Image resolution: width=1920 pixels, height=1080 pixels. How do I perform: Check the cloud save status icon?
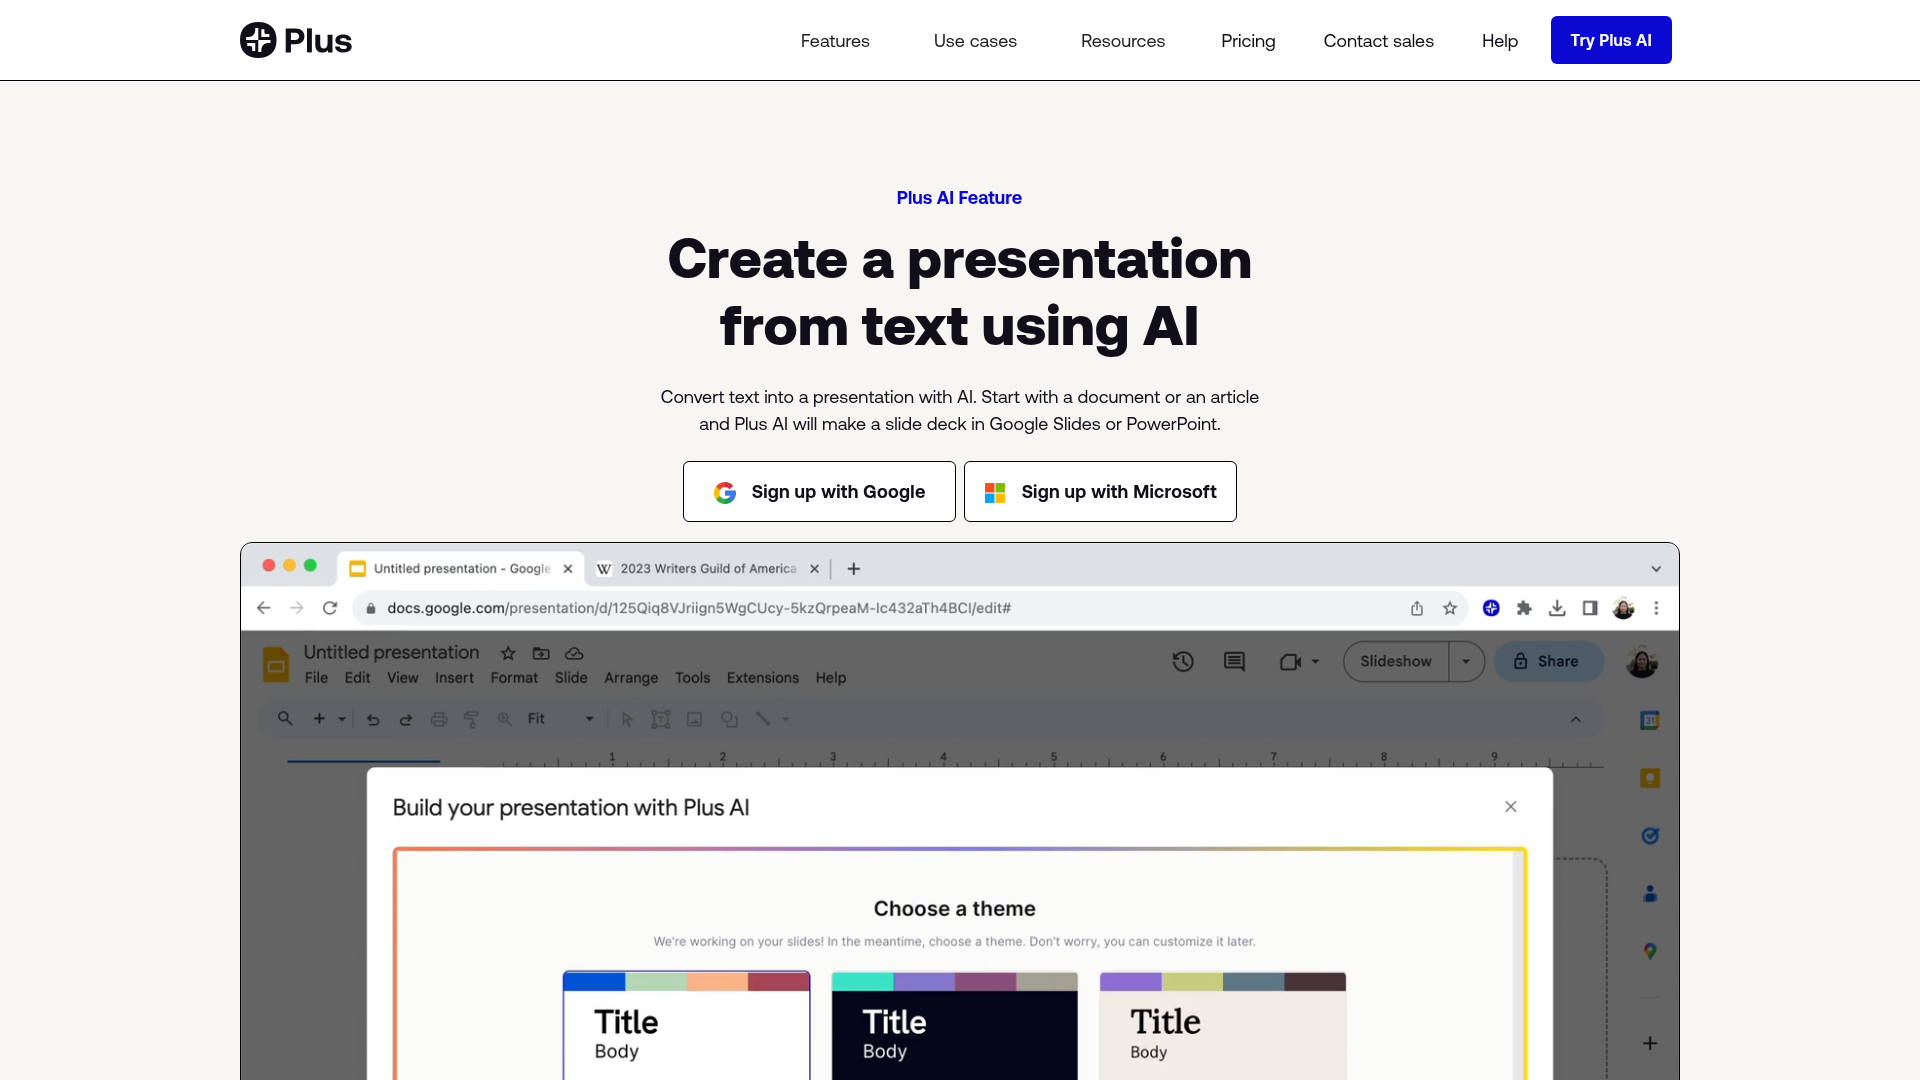(x=574, y=653)
